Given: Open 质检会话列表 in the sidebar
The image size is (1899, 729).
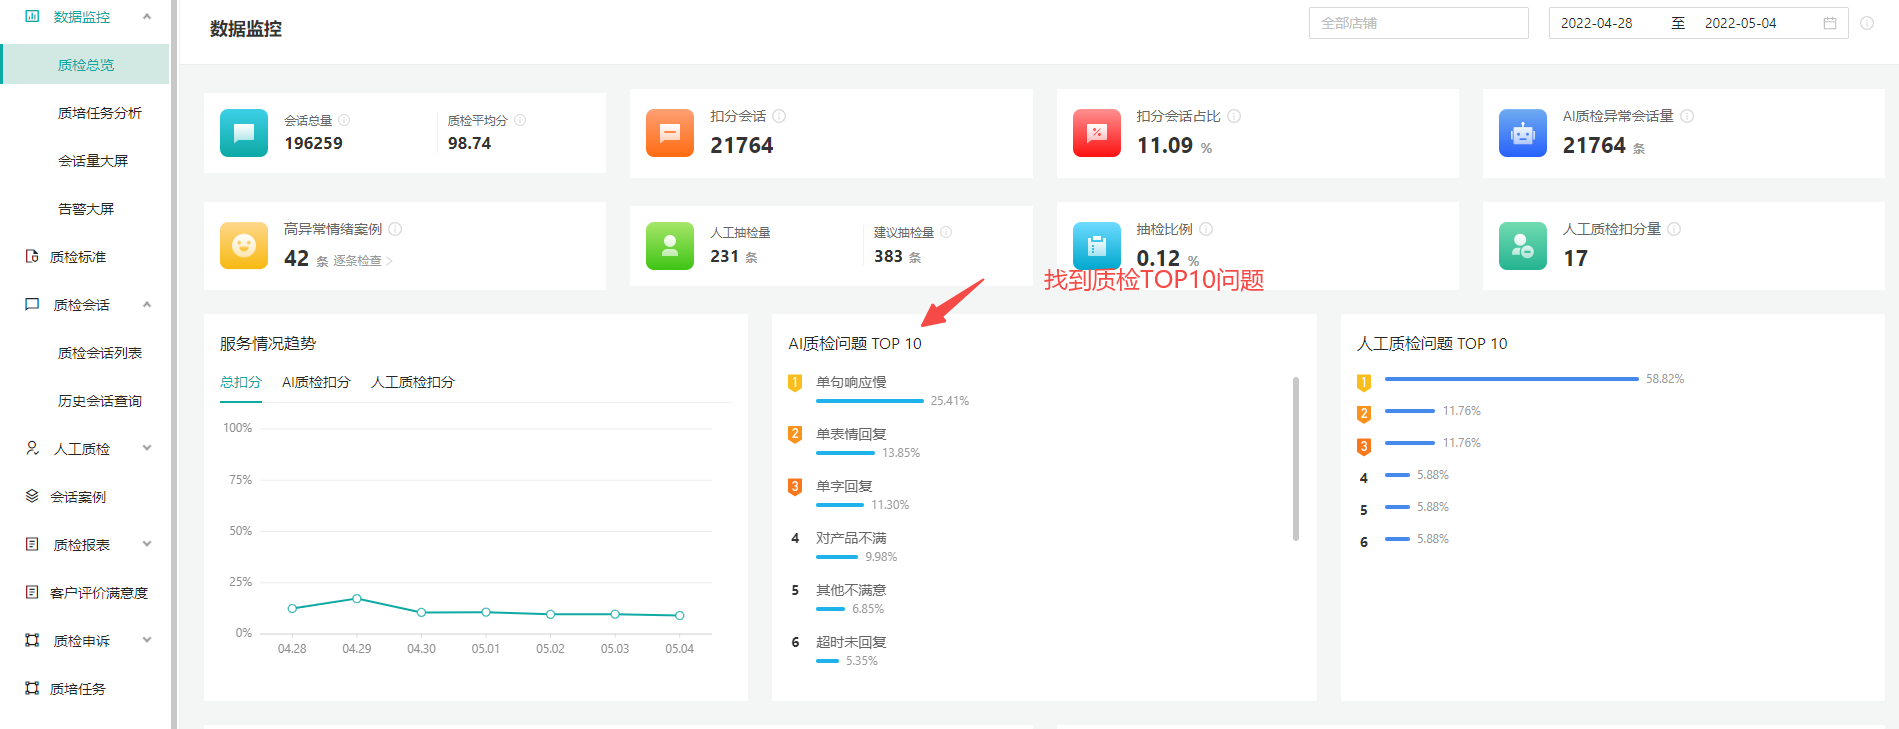Looking at the screenshot, I should (x=100, y=353).
